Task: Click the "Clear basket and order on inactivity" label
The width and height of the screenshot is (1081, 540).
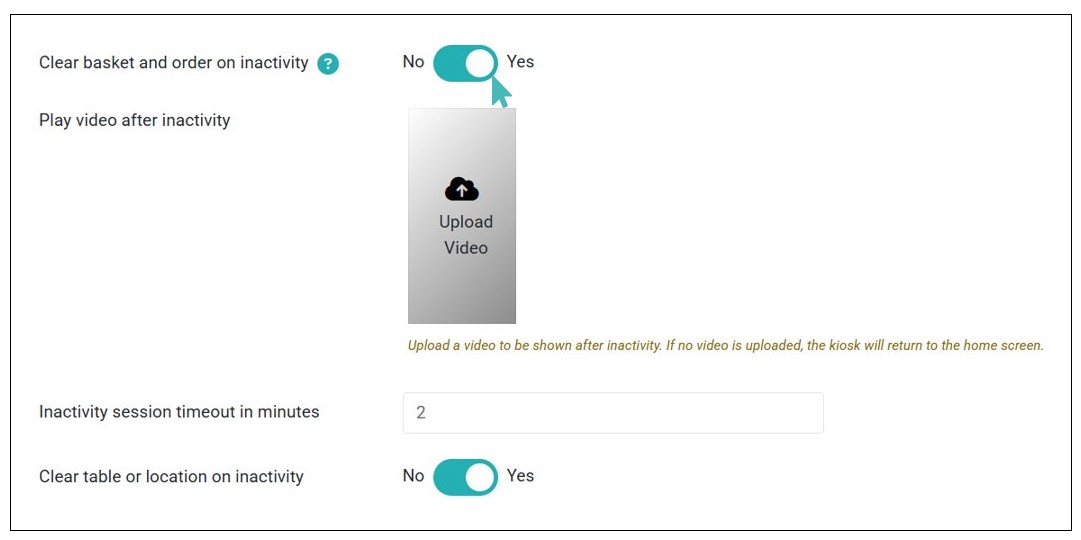Action: pos(173,63)
